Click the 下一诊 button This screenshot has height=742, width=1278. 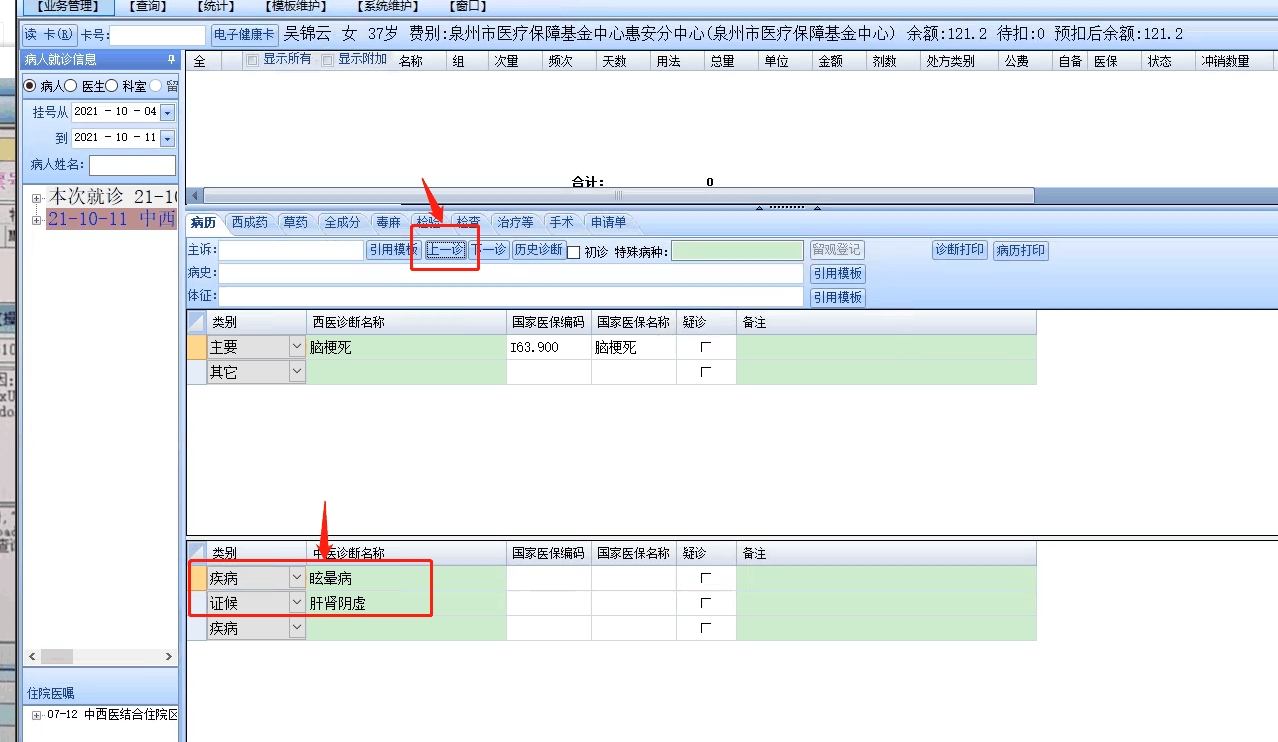tap(489, 250)
